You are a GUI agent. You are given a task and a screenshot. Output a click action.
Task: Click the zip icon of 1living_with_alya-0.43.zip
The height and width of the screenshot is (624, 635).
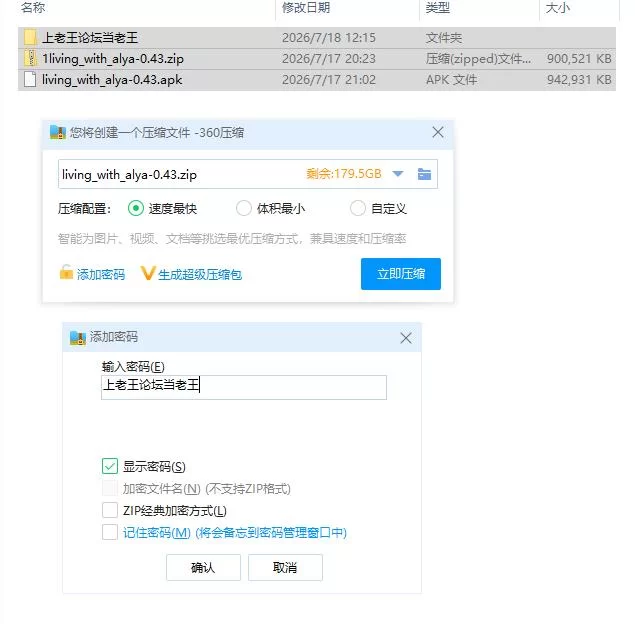[30, 58]
